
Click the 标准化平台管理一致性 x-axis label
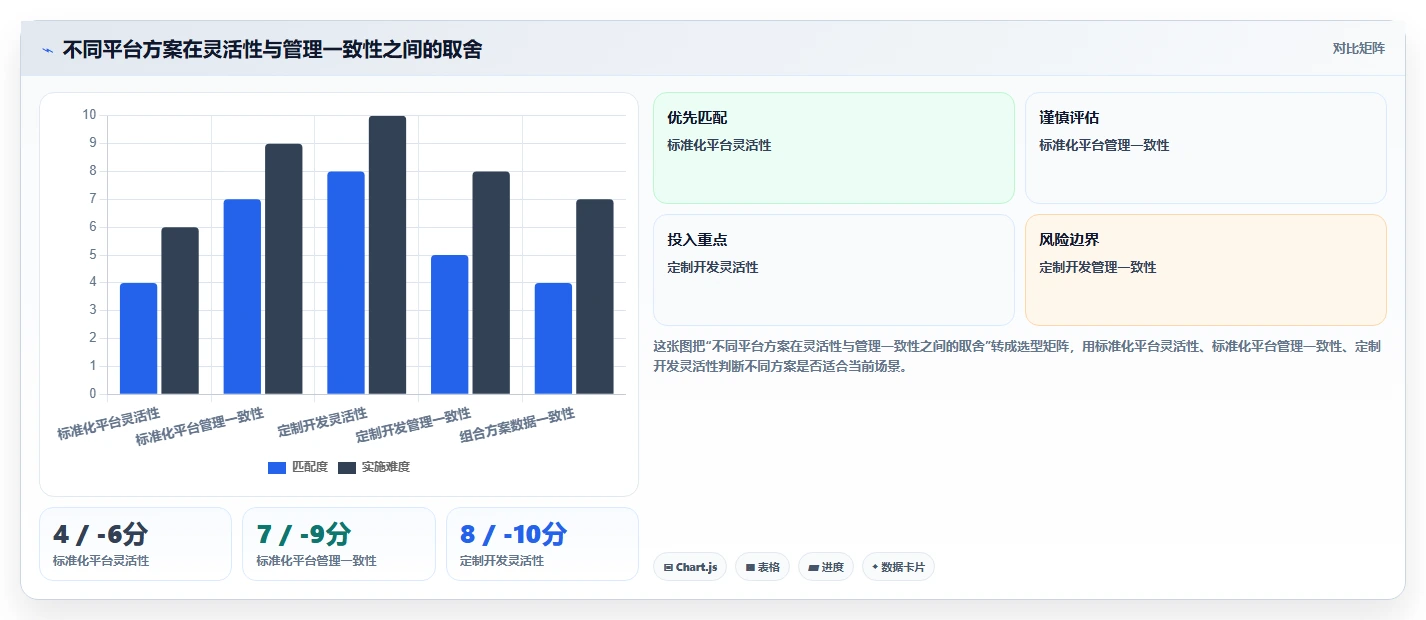(200, 427)
